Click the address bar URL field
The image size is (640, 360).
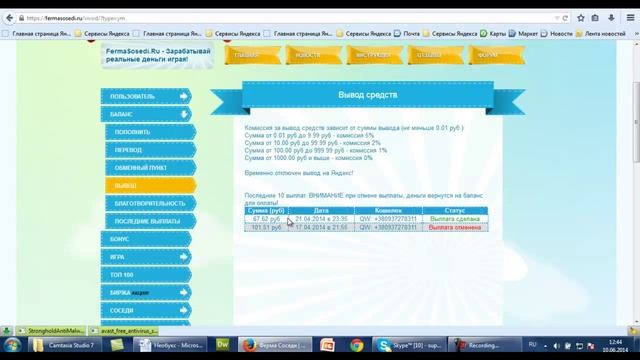[286, 18]
